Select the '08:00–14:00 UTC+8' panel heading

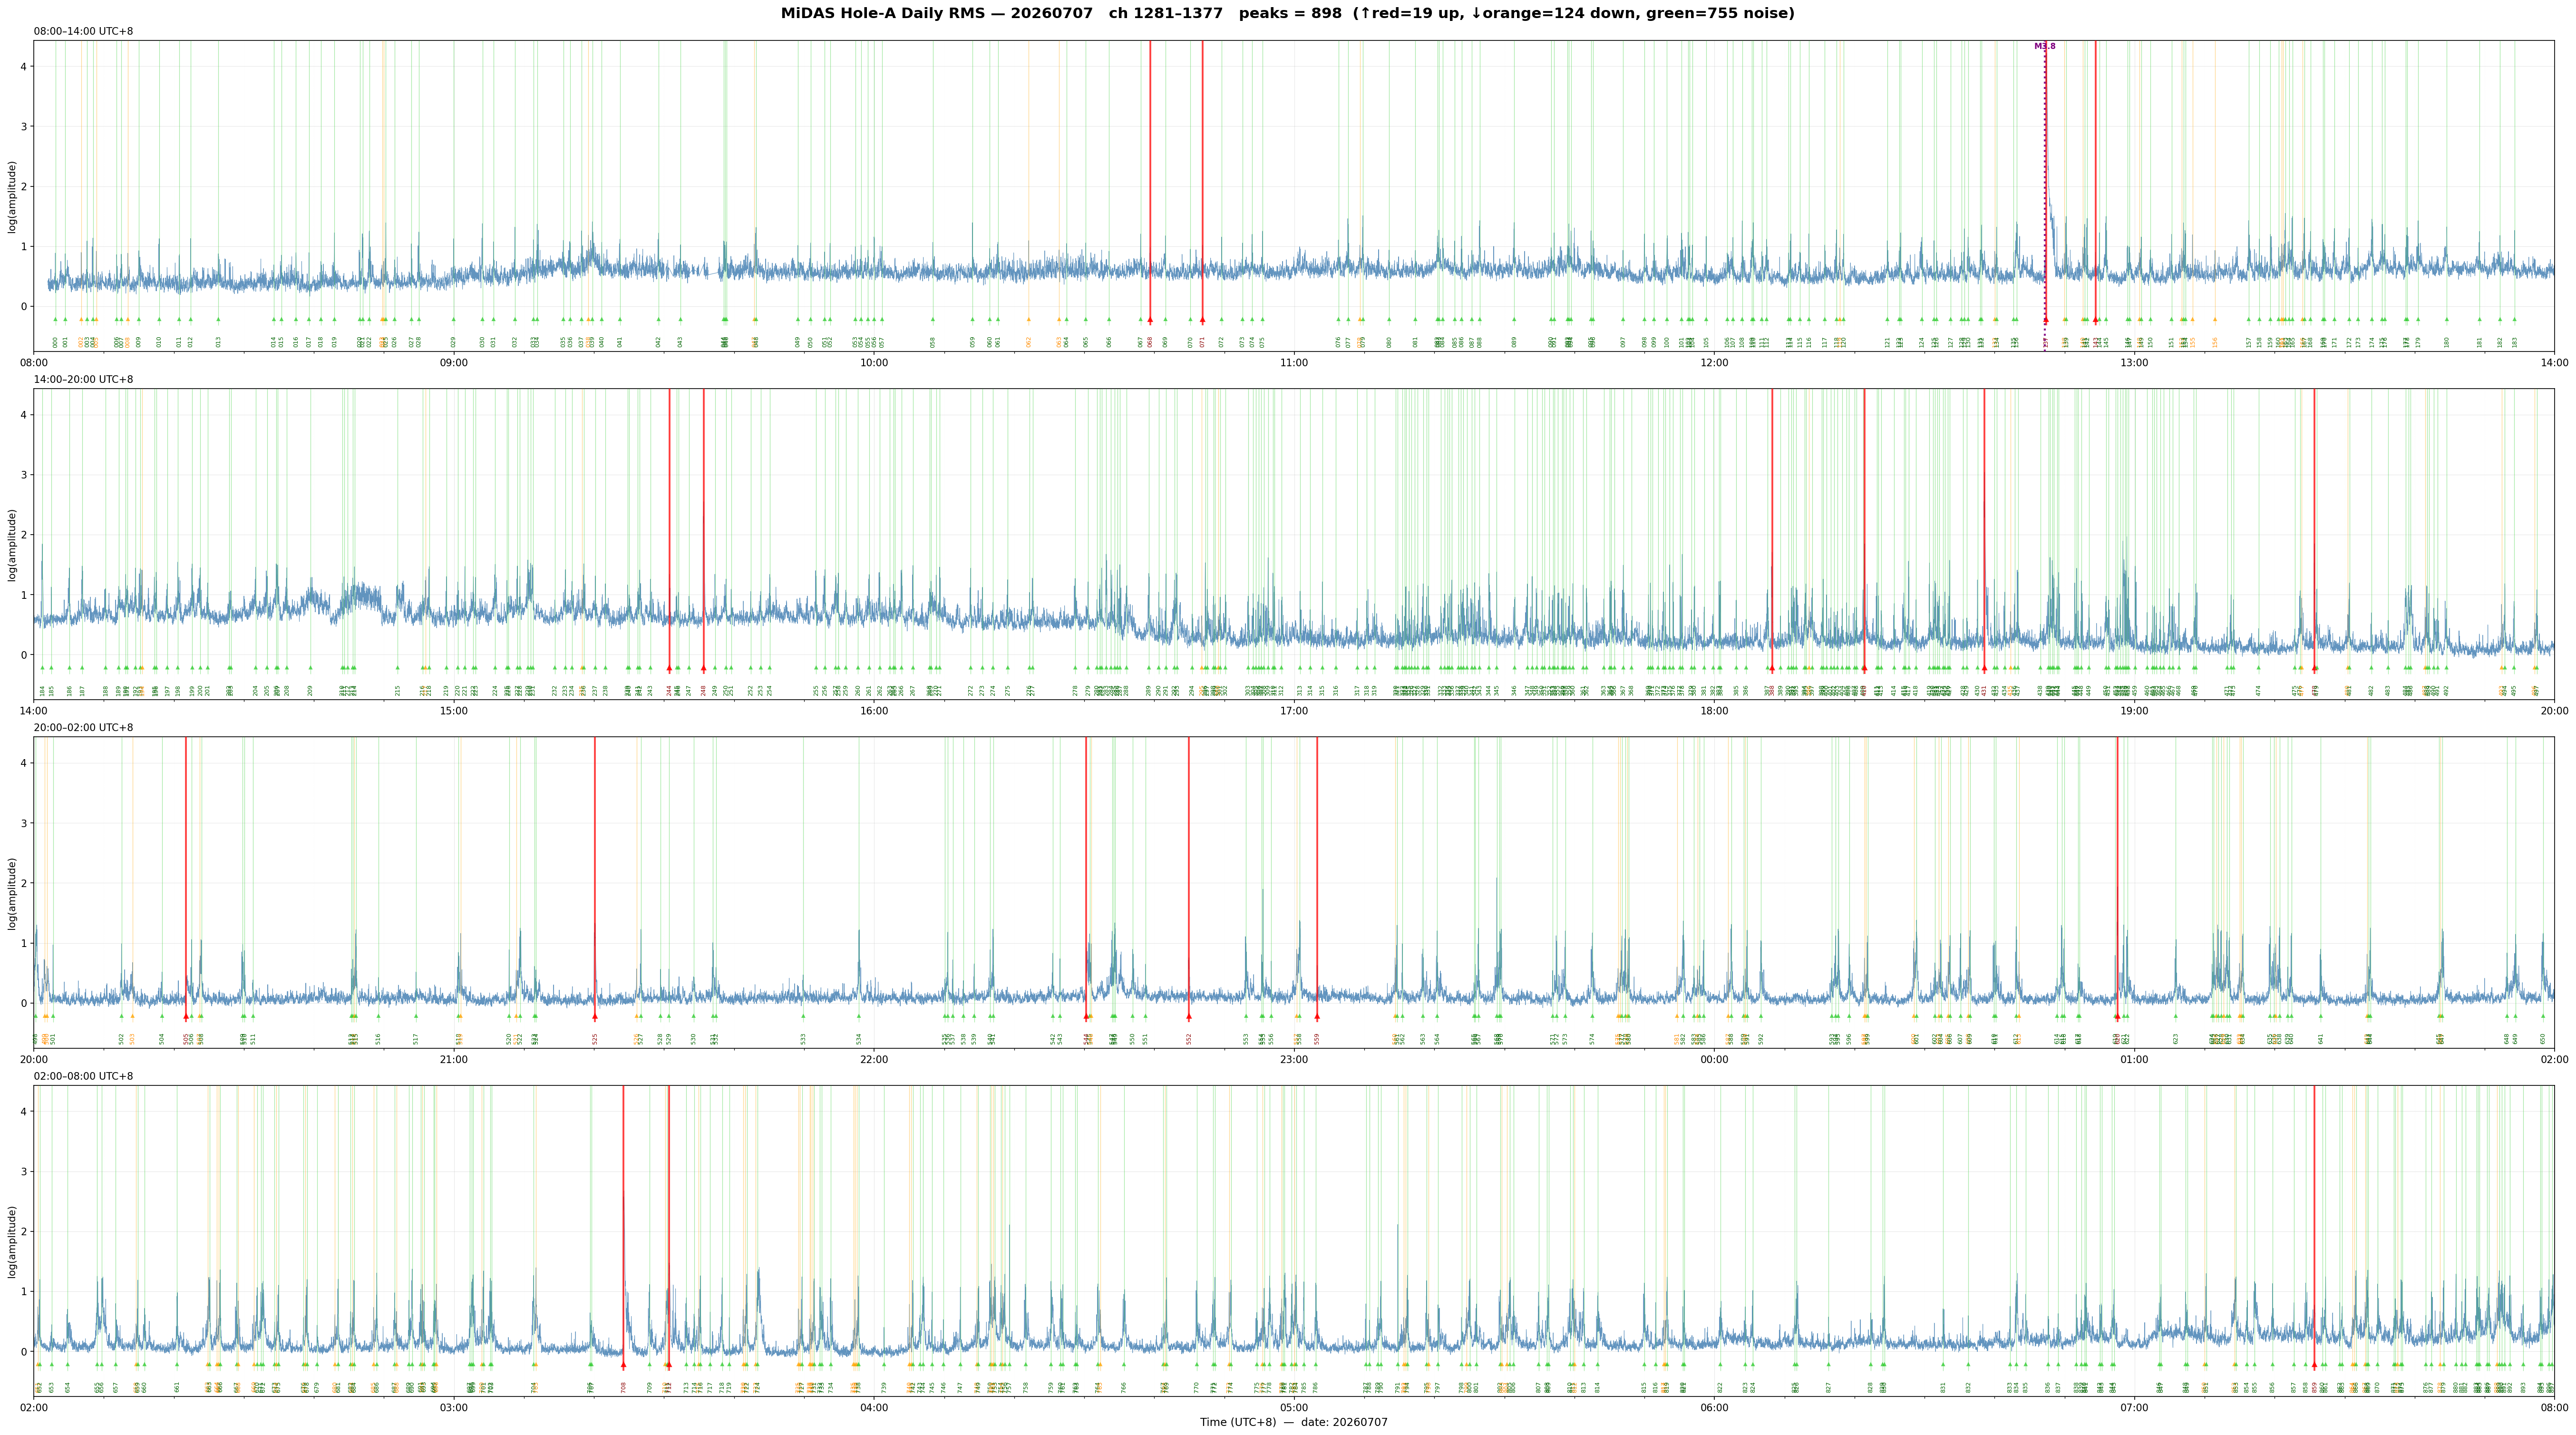point(83,31)
